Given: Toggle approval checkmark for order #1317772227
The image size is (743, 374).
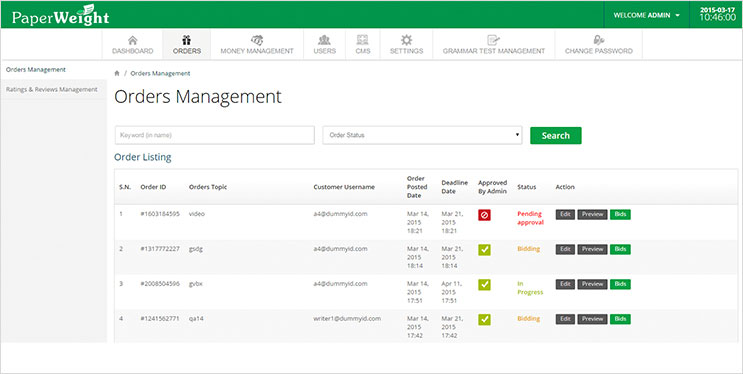Looking at the screenshot, I should (x=484, y=250).
